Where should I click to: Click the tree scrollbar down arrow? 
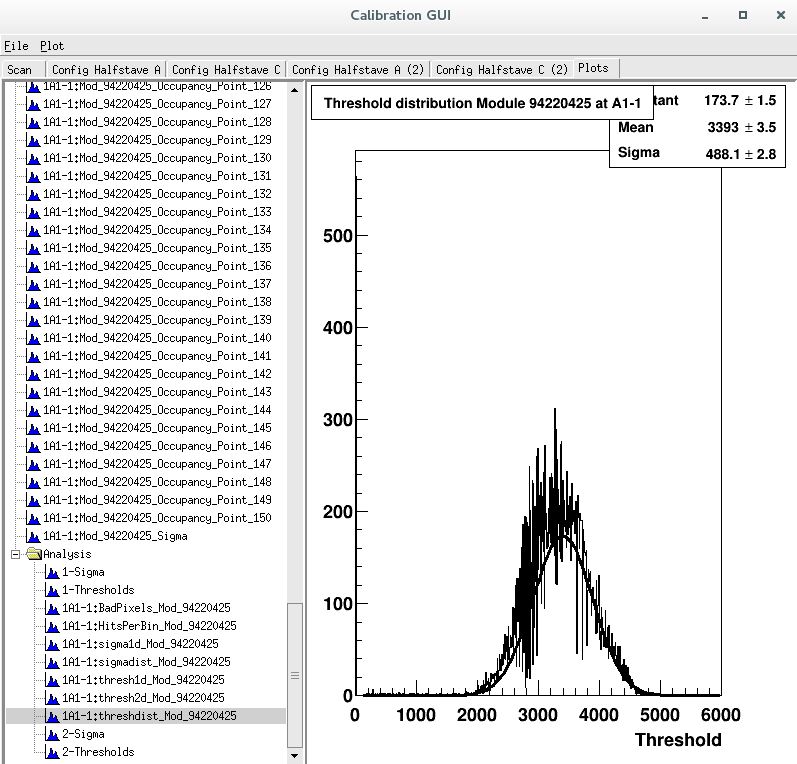tap(295, 756)
